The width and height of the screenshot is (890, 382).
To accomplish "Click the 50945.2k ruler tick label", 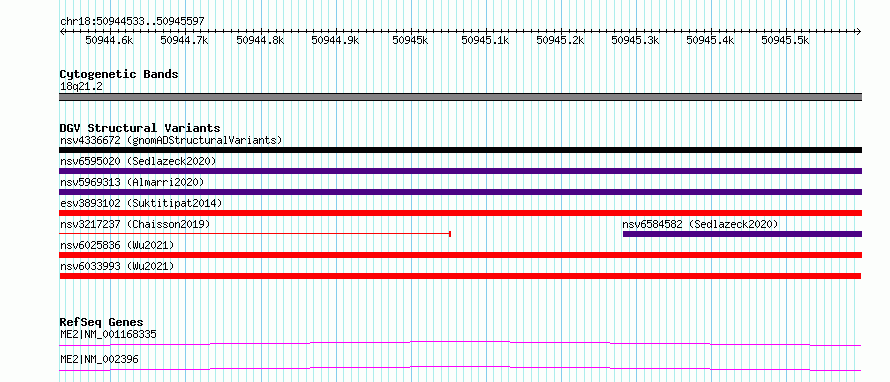I will click(560, 40).
